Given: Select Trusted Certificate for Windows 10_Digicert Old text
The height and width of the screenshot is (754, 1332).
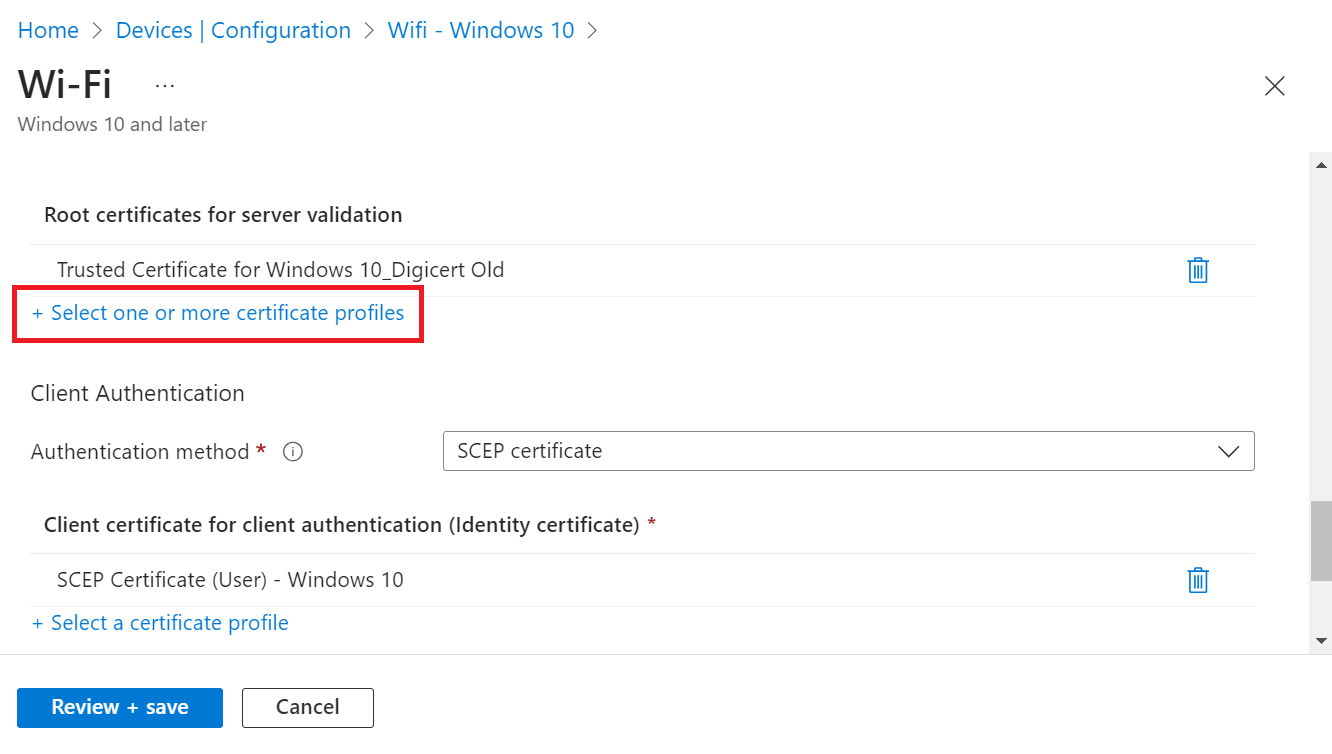Looking at the screenshot, I should [x=280, y=270].
